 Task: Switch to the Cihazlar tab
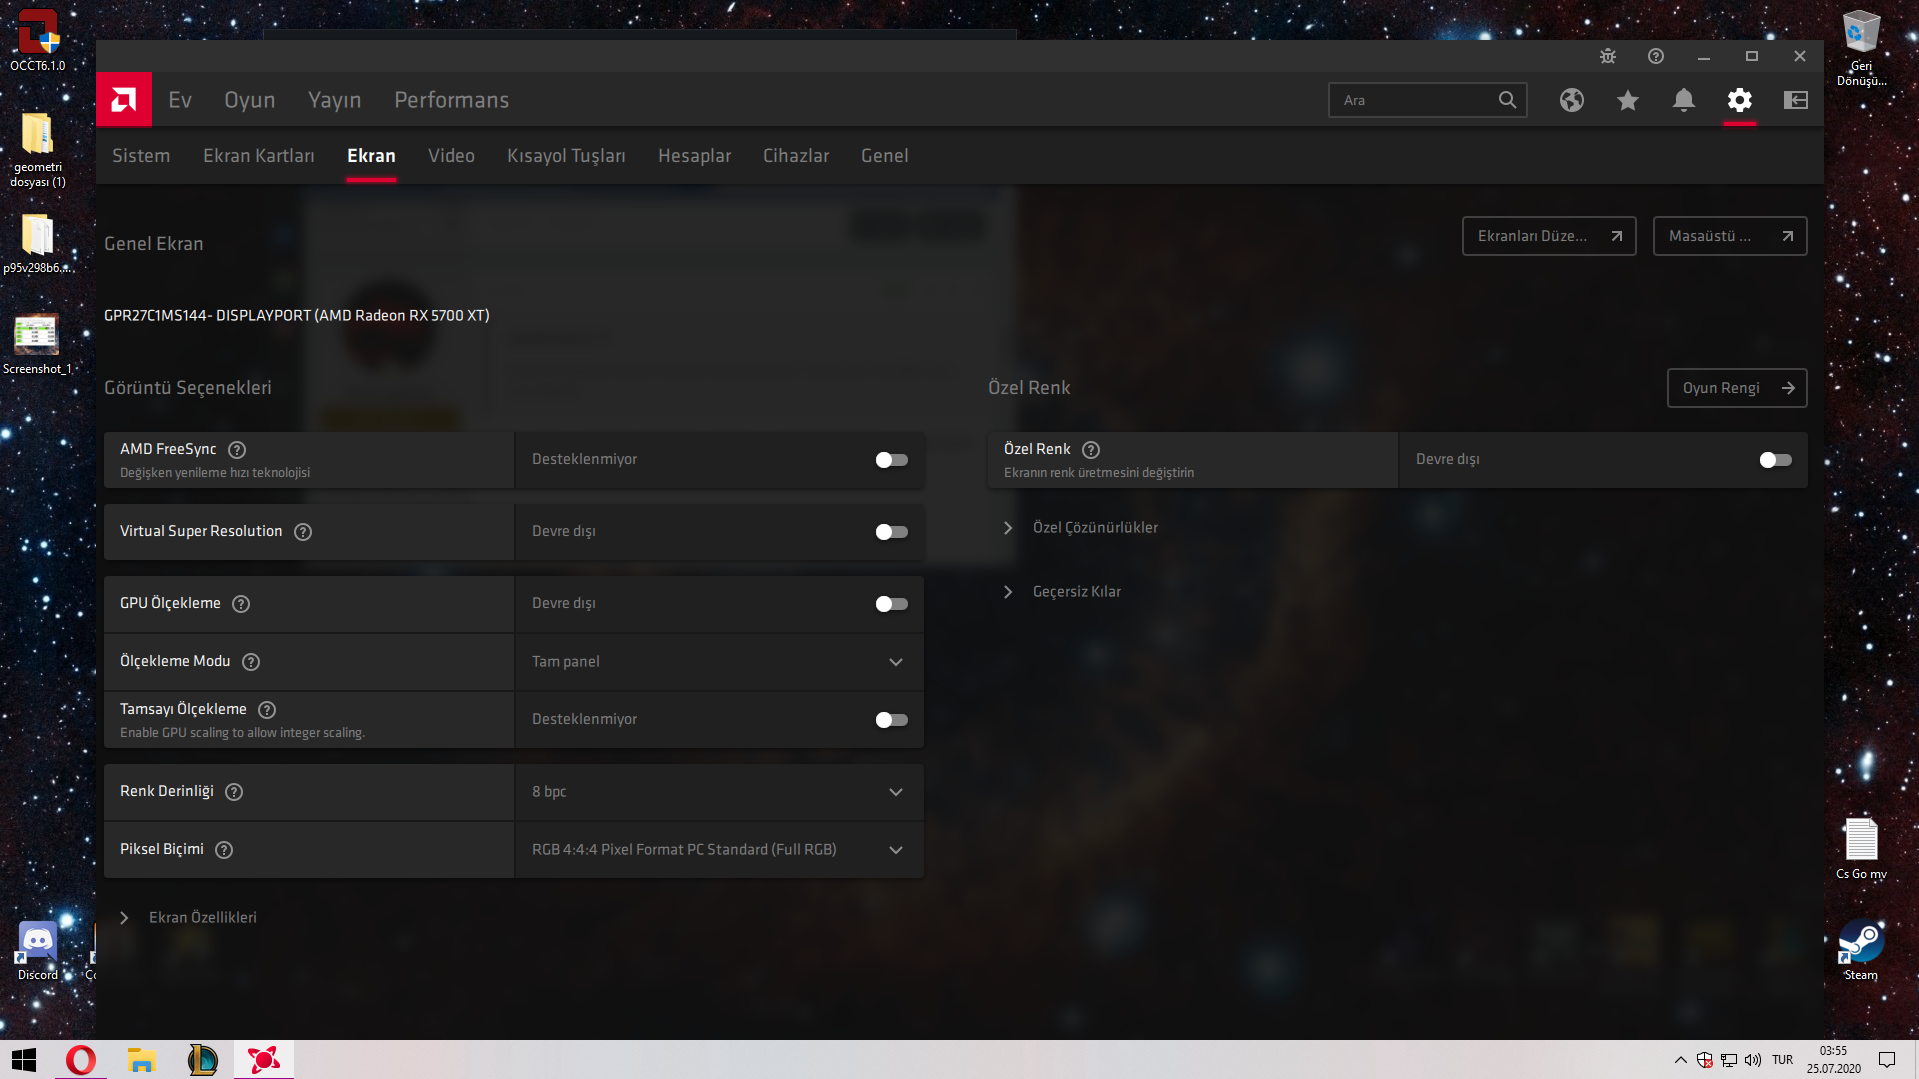click(796, 156)
